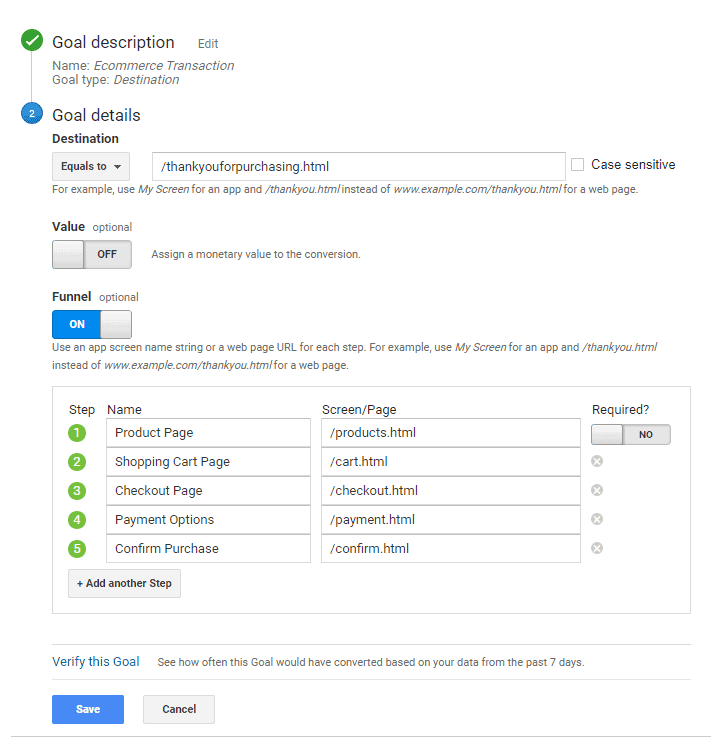Click the Goal type 'Destination' value
Image resolution: width=725 pixels, height=743 pixels.
[x=146, y=80]
